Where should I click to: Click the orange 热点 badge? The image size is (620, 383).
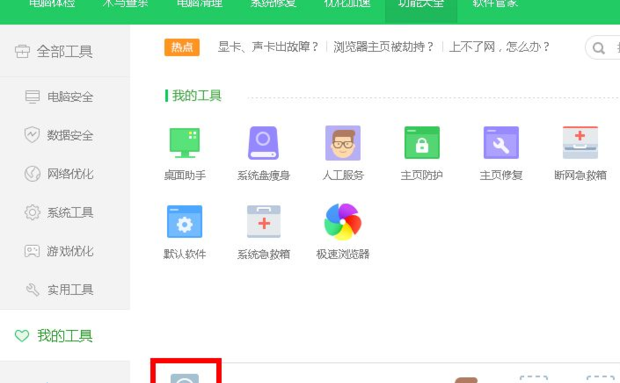[x=182, y=47]
